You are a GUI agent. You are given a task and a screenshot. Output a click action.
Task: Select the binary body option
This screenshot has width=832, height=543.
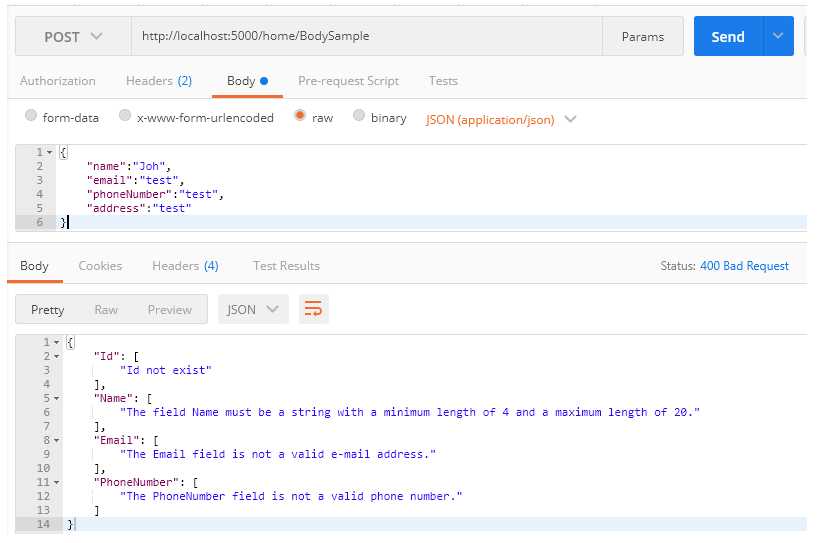click(x=357, y=117)
